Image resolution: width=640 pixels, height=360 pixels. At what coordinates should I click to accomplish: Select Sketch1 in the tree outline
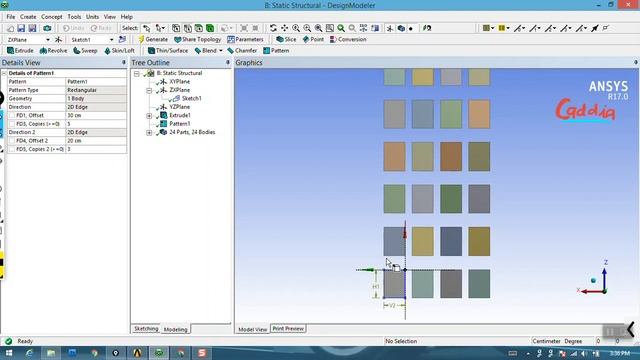(191, 98)
